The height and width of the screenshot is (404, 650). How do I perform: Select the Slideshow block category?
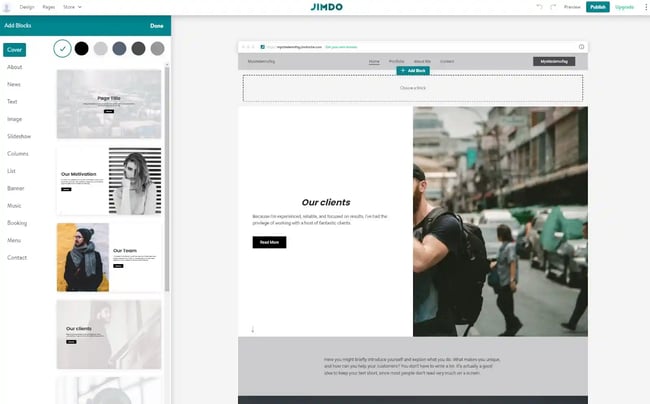[x=19, y=136]
